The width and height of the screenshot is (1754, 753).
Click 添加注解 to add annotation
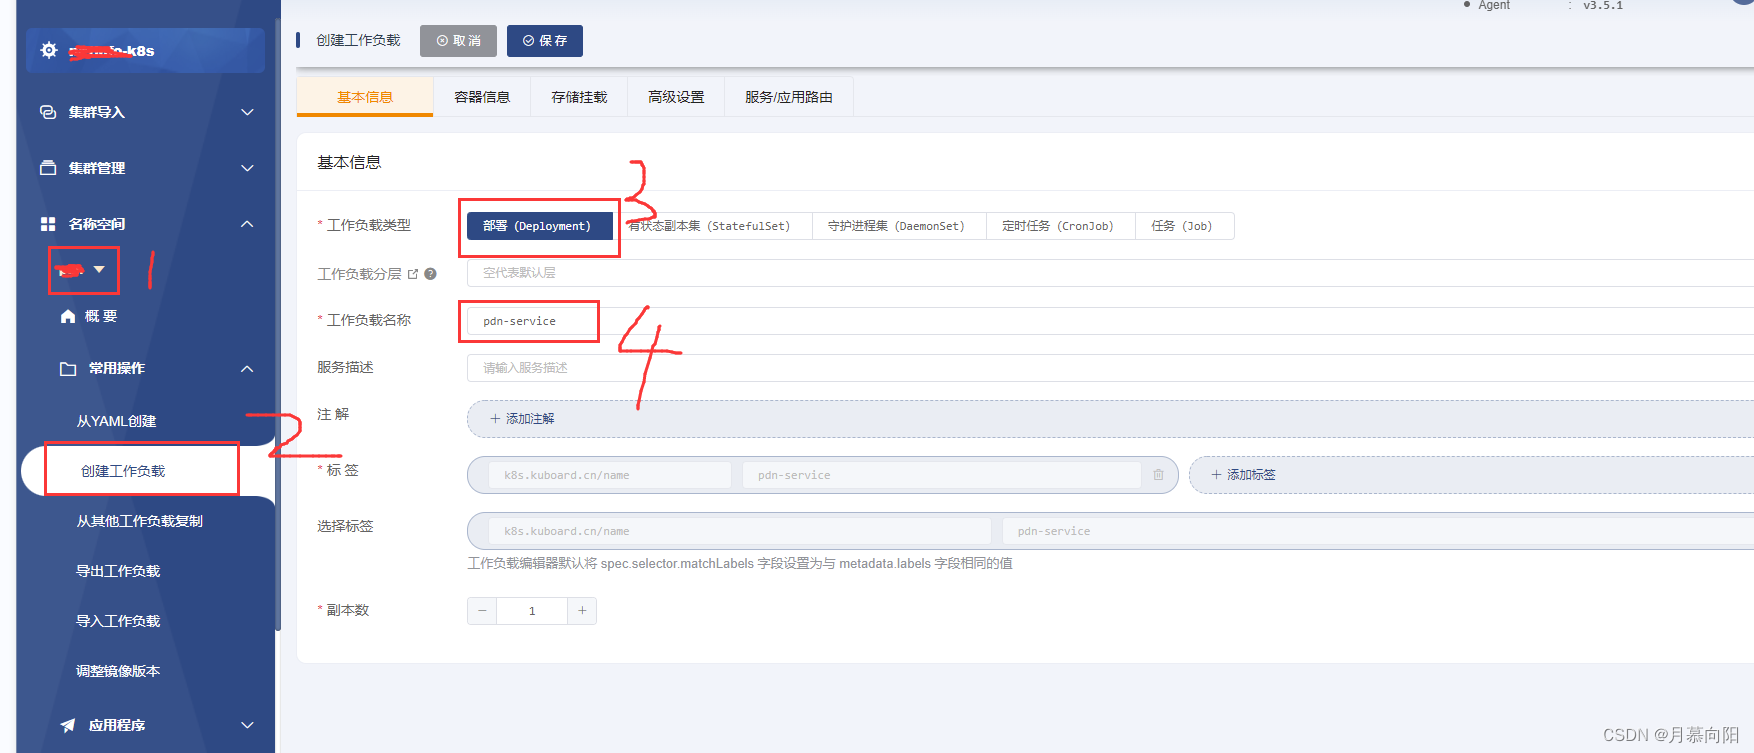click(x=1110, y=419)
